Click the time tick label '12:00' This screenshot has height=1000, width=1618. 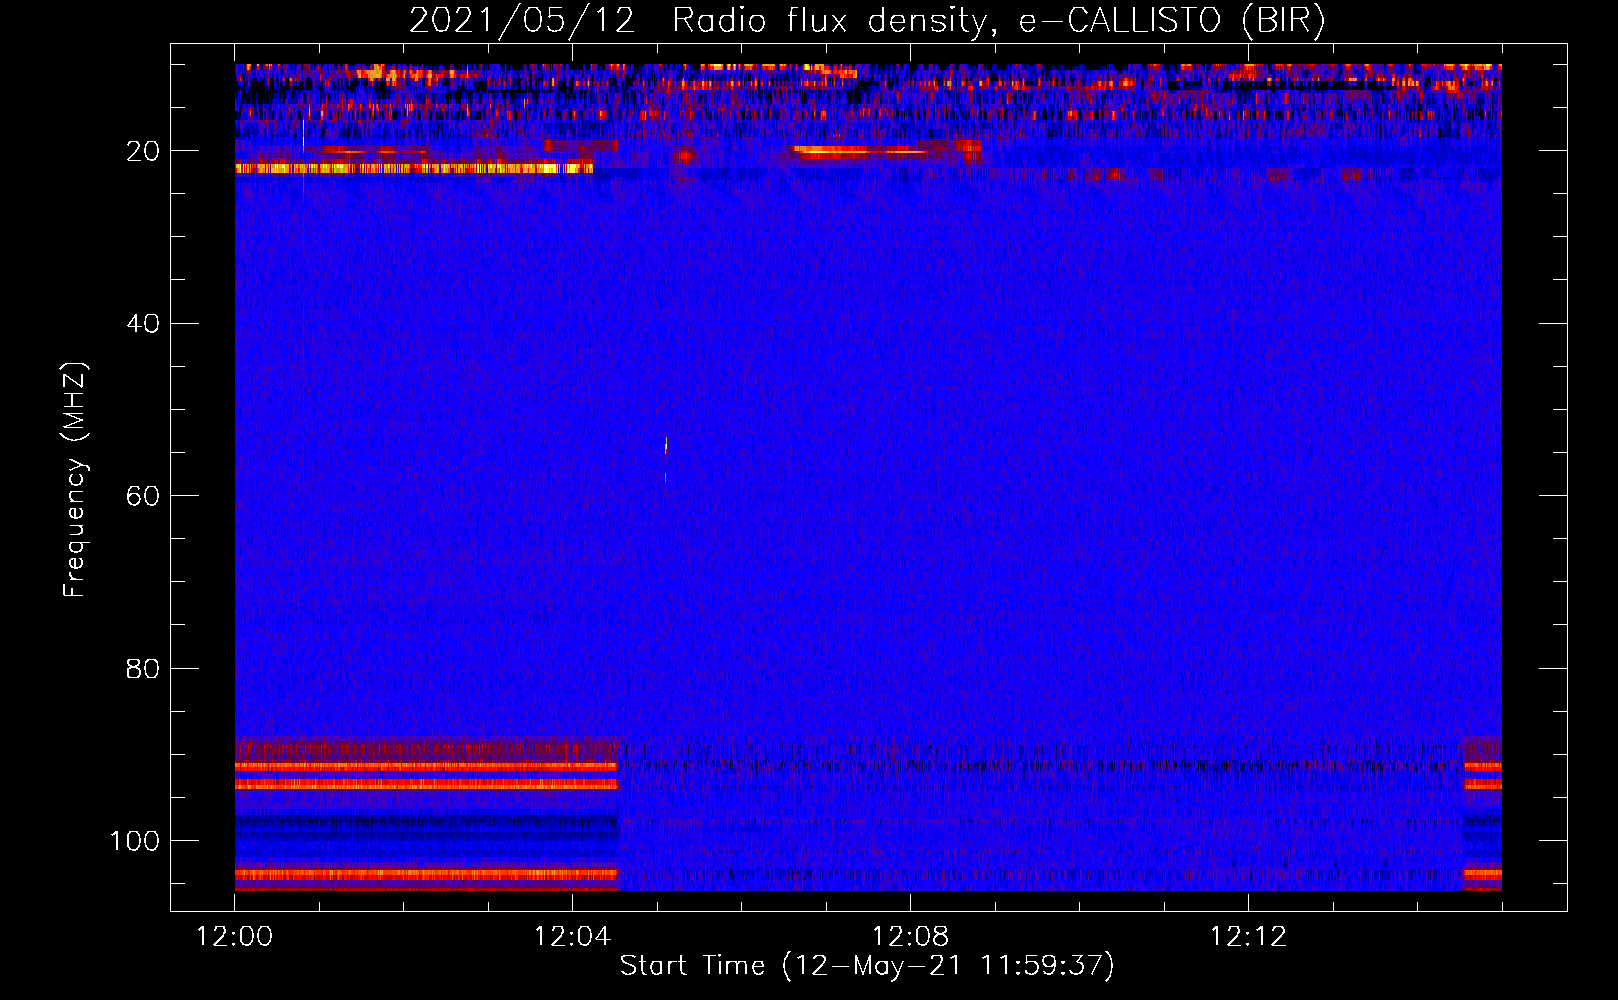(235, 937)
